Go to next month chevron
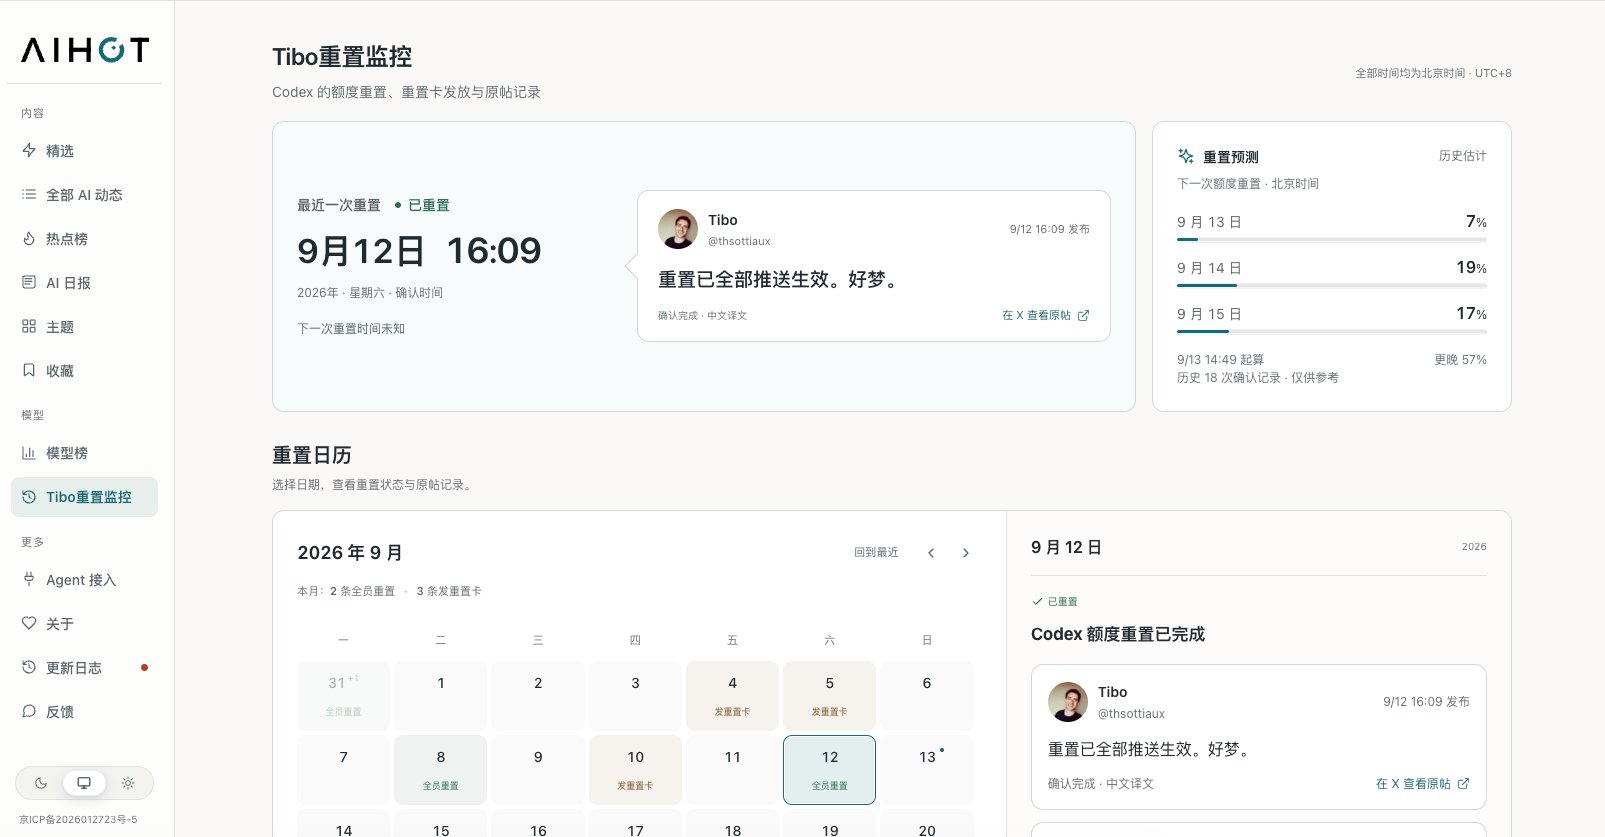 [965, 553]
